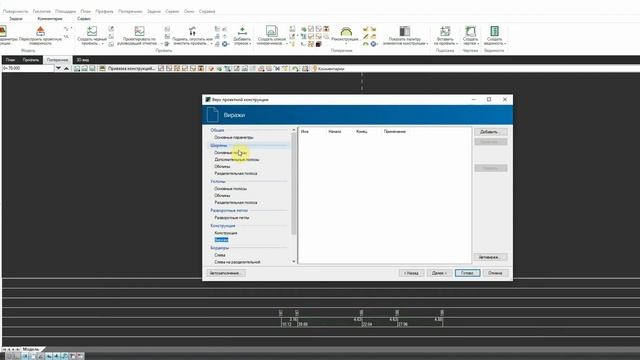Image resolution: width=640 pixels, height=360 pixels.
Task: Open the Площадки menu
Action: (65, 11)
